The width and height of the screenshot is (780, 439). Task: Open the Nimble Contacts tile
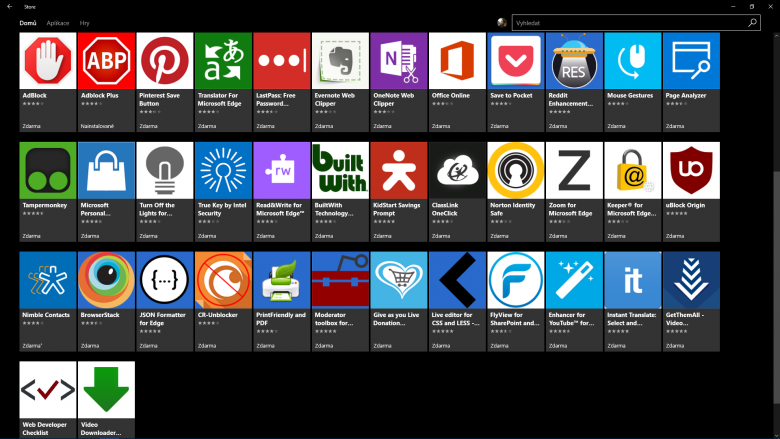(48, 302)
